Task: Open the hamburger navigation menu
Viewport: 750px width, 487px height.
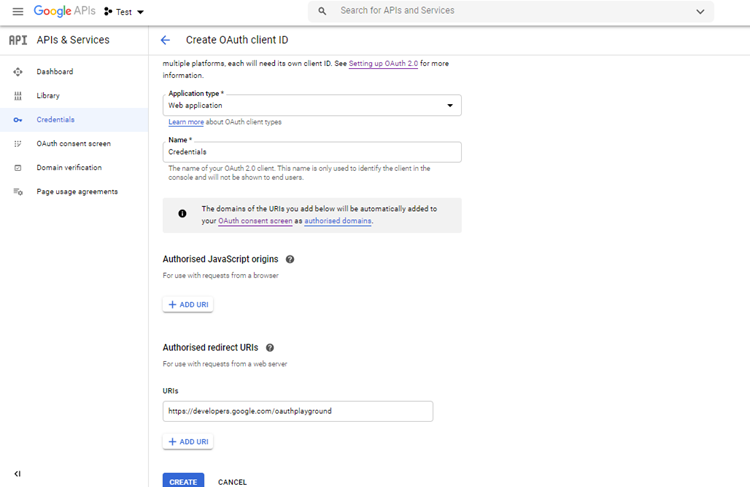Action: [x=17, y=11]
